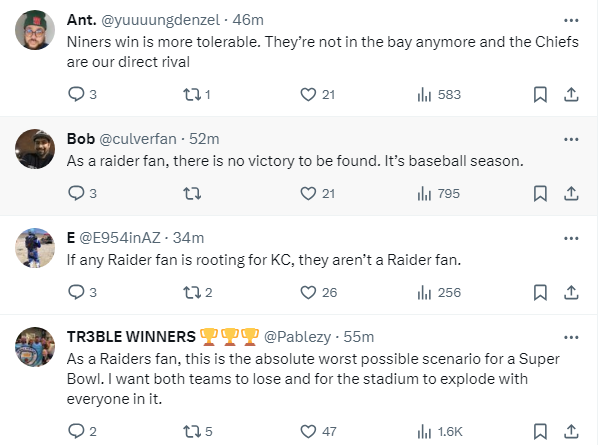
Task: Open E's profile avatar
Action: click(x=35, y=248)
